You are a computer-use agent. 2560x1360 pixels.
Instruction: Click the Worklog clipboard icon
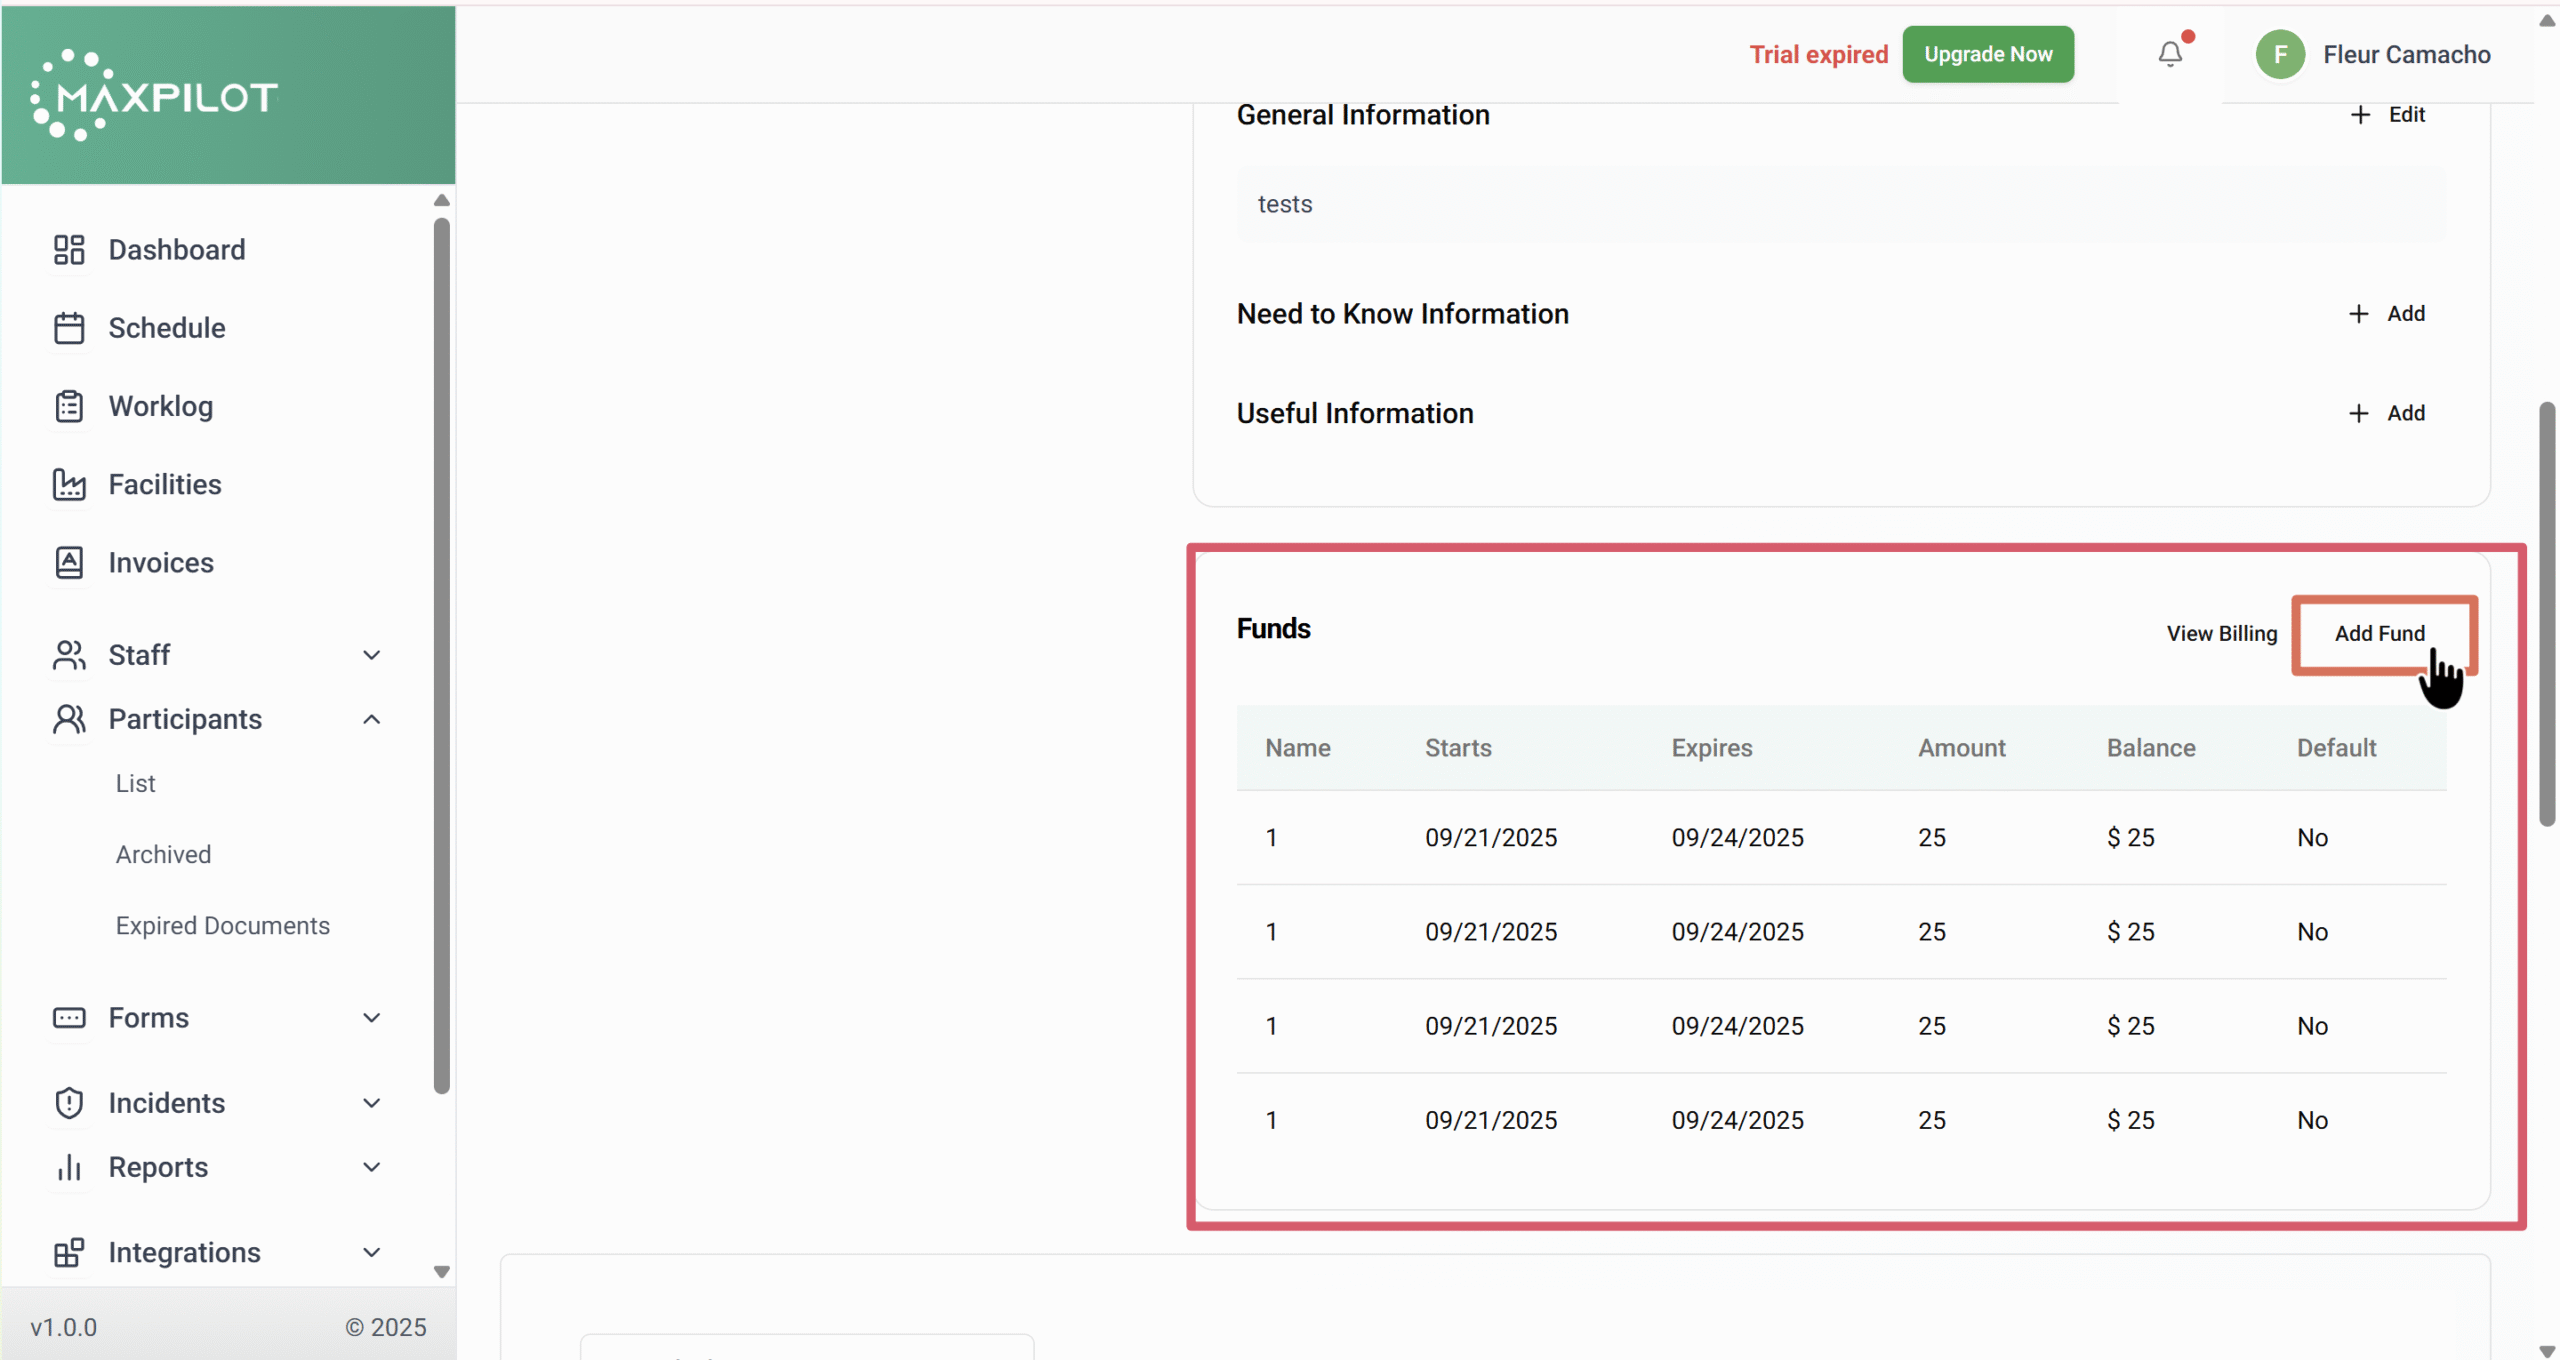click(x=69, y=406)
